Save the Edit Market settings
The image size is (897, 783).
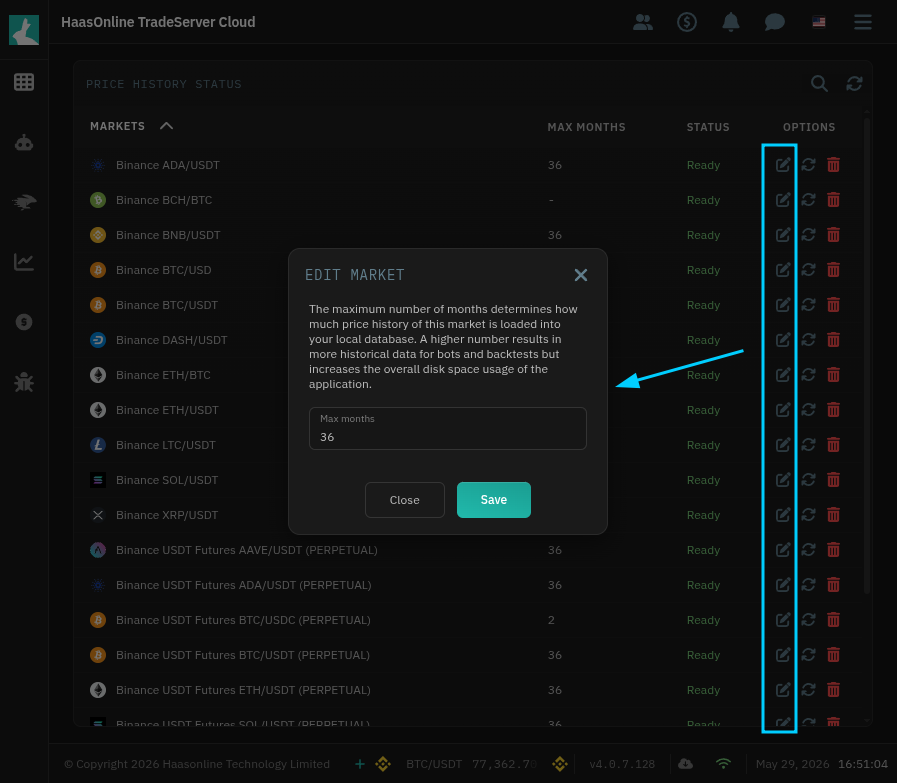pyautogui.click(x=494, y=500)
